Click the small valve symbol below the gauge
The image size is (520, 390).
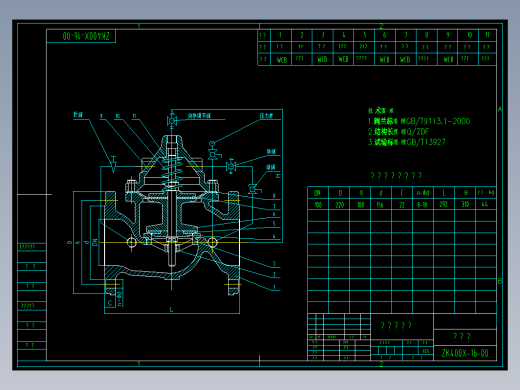[213, 154]
